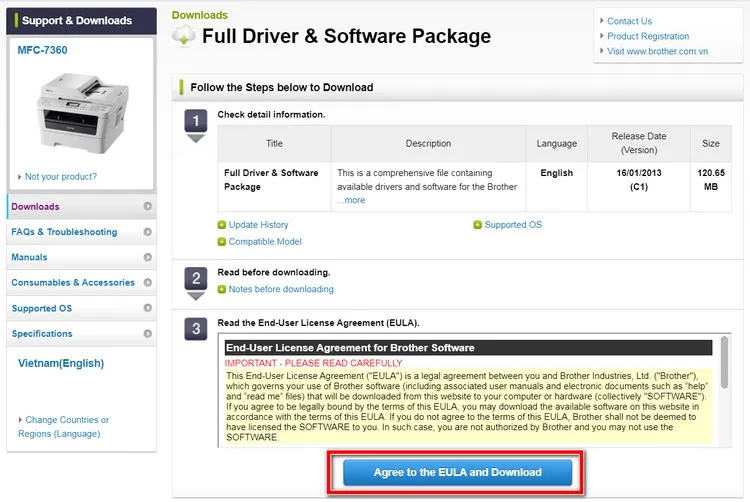Viewport: 750px width, 502px height.
Task: Click the arrow icon beside Manuals
Action: coord(148,258)
